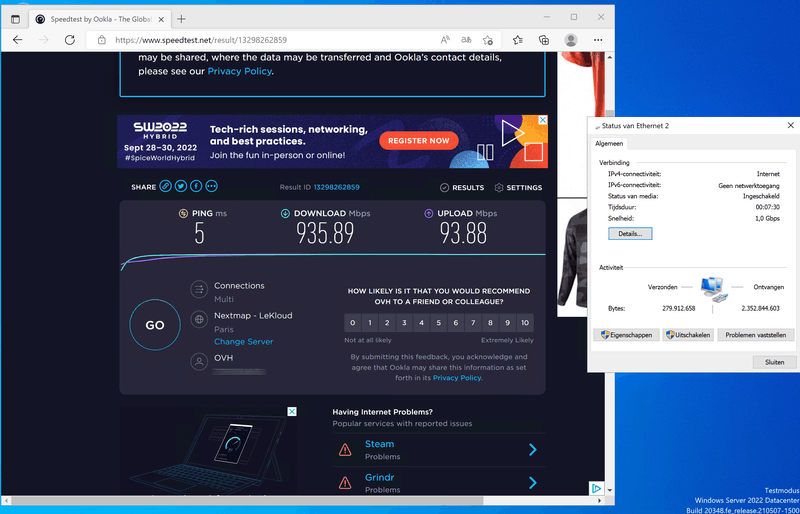
Task: Rate recommendation score 7
Action: pos(473,323)
